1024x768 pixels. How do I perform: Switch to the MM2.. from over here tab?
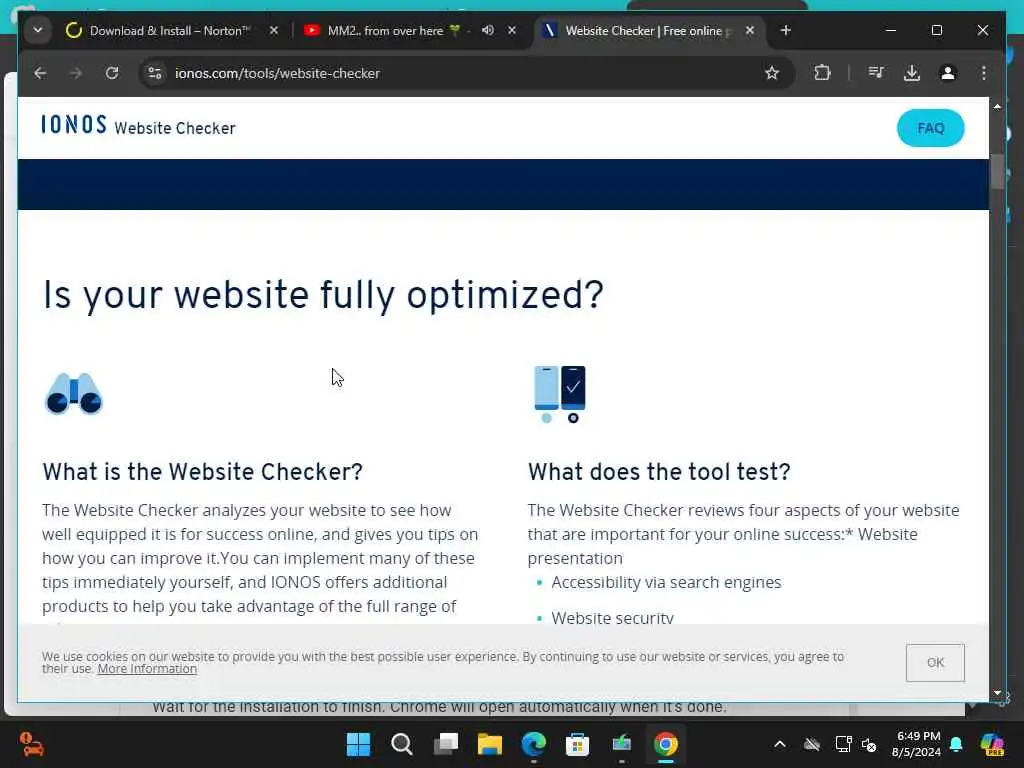tap(394, 31)
